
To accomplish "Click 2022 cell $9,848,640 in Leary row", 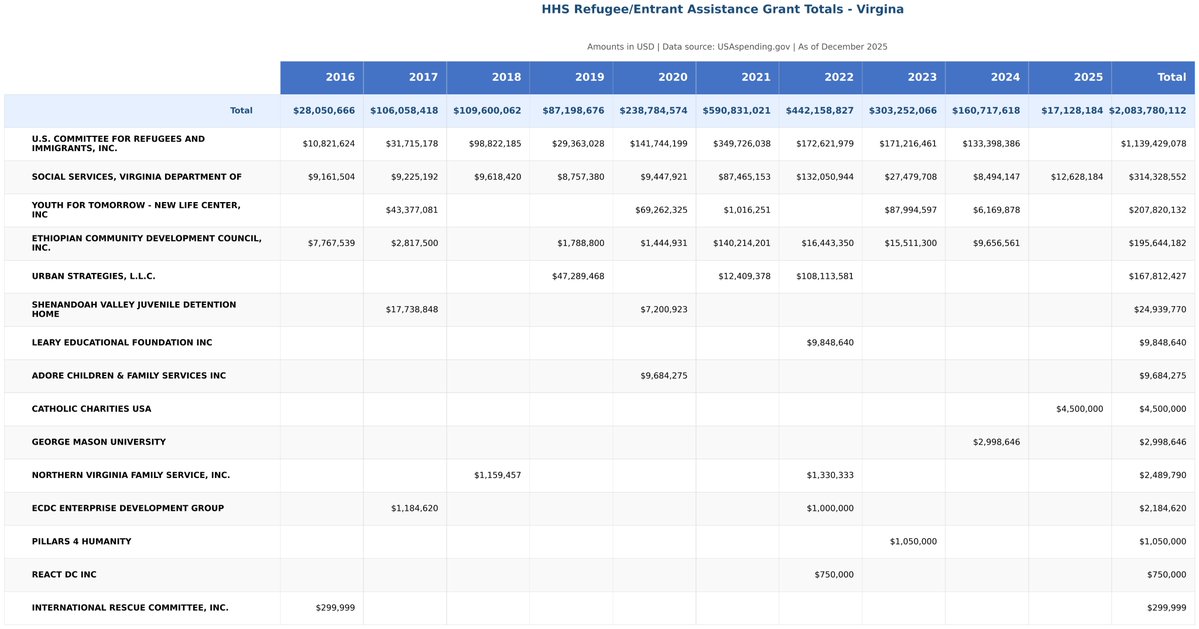I will 830,342.
